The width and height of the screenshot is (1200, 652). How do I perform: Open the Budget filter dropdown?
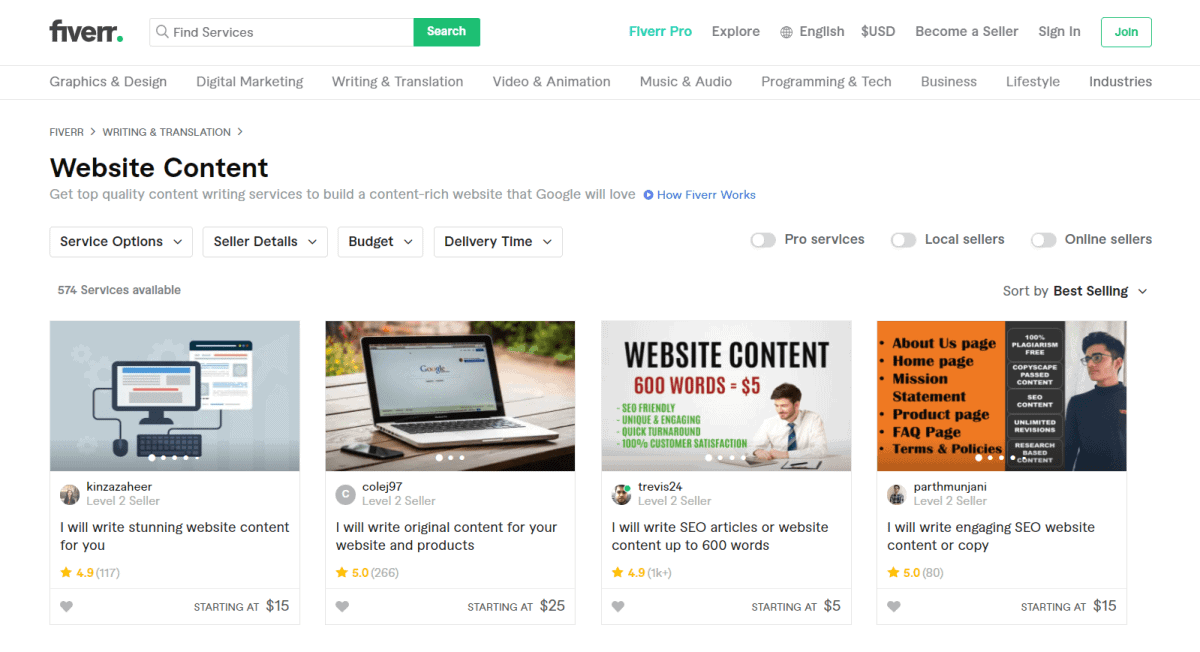(x=380, y=242)
